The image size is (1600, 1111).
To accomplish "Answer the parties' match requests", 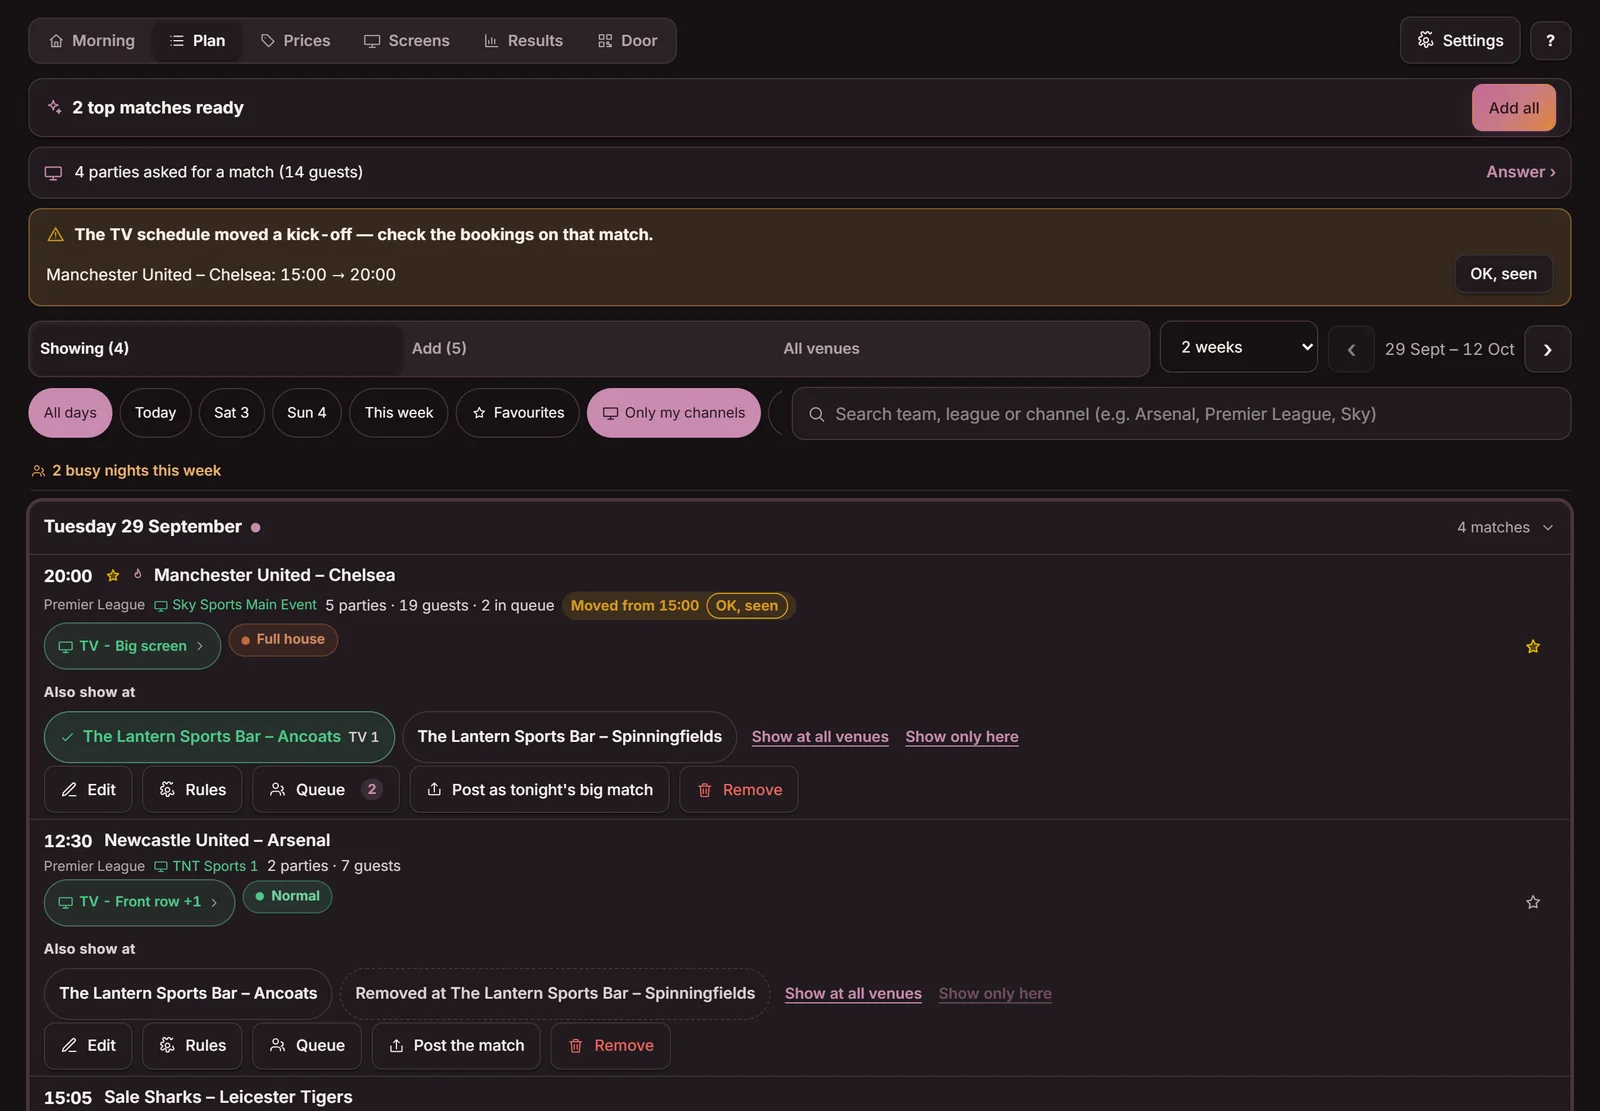I will pos(1520,172).
